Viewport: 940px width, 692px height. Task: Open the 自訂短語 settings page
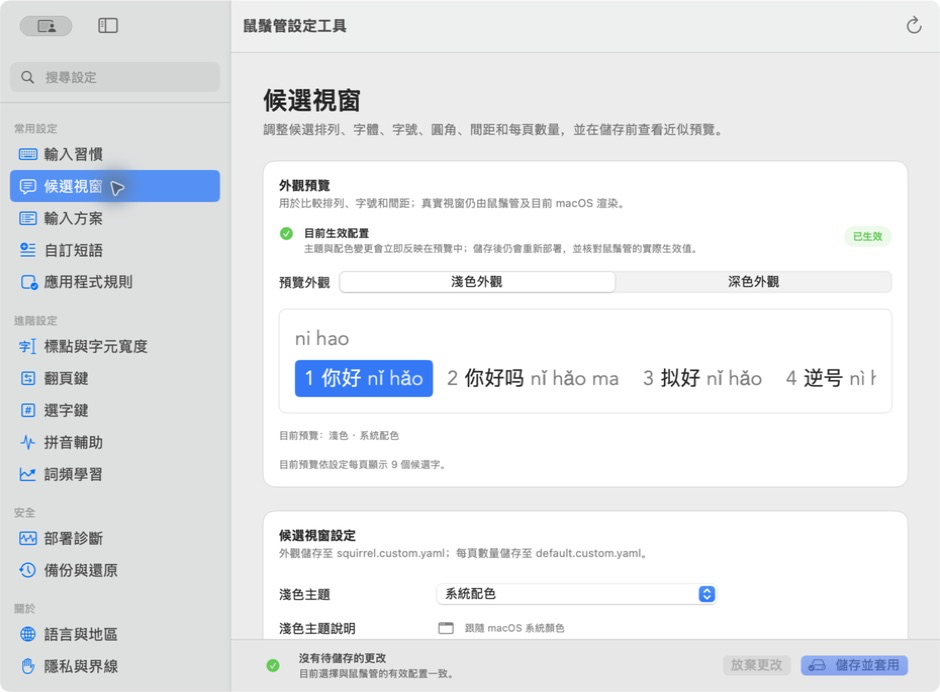(x=115, y=250)
